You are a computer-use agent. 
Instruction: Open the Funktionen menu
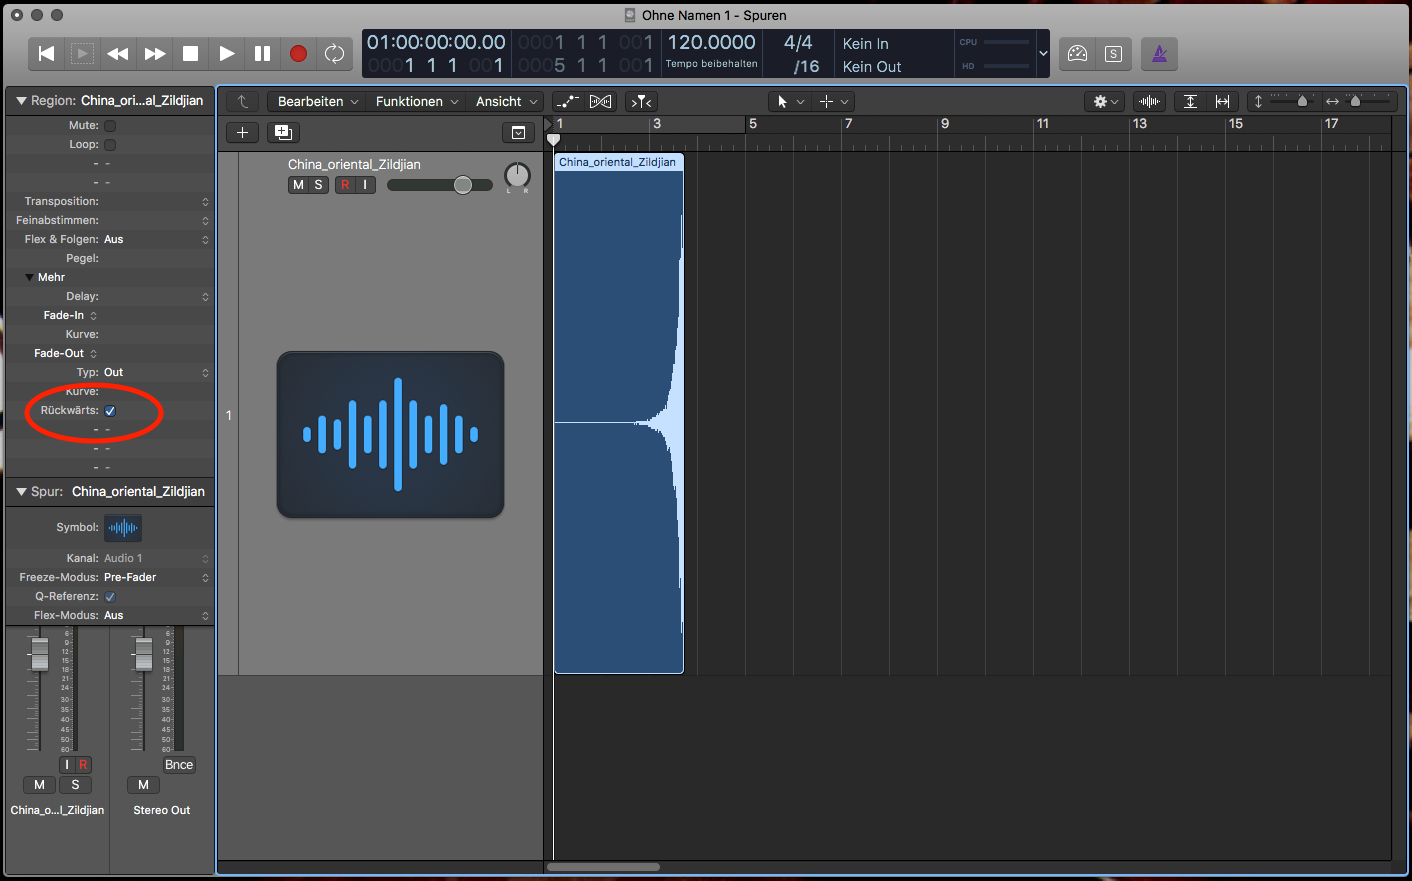point(416,101)
